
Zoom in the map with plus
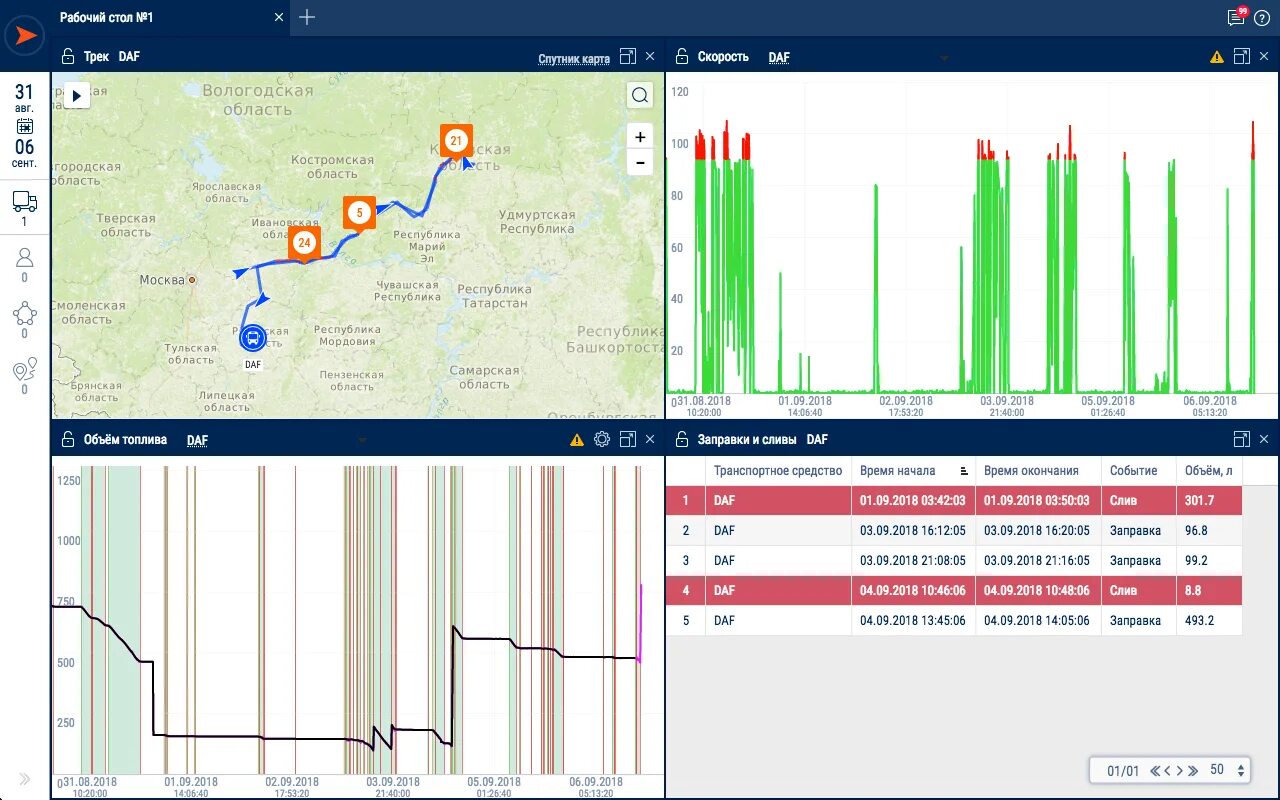pos(640,137)
